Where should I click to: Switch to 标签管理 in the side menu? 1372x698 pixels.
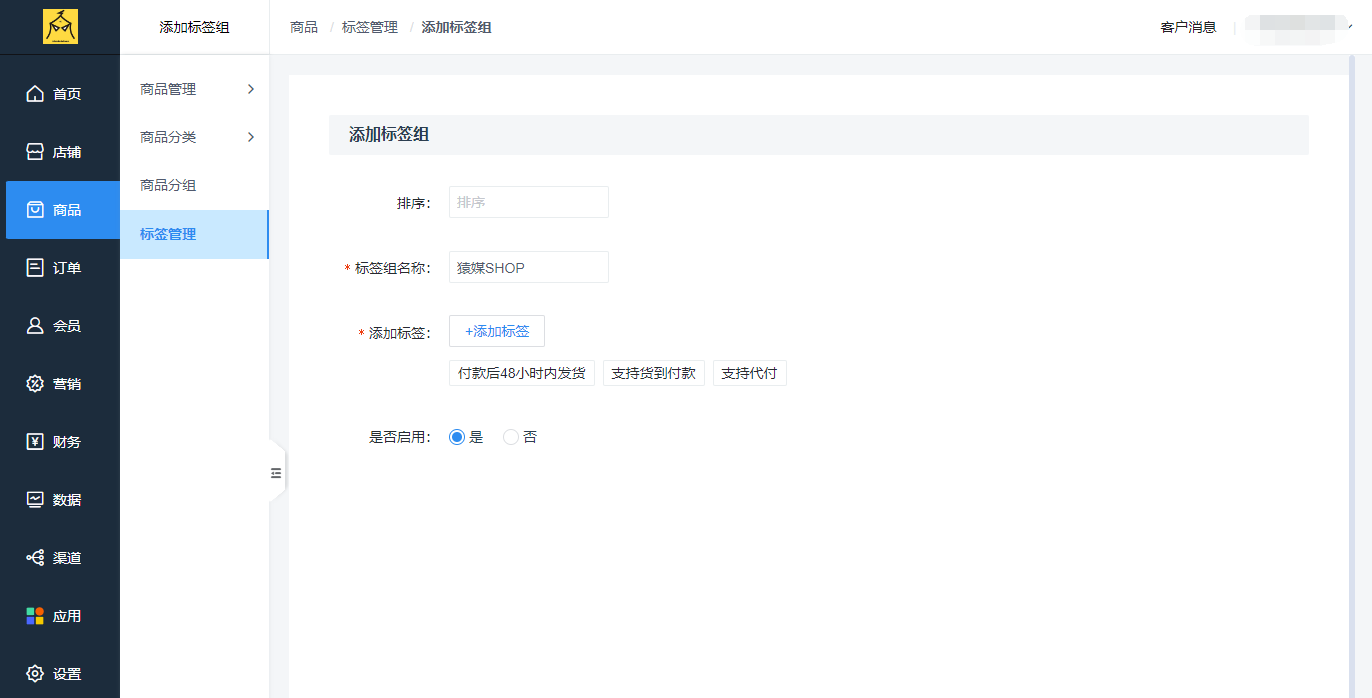(193, 234)
